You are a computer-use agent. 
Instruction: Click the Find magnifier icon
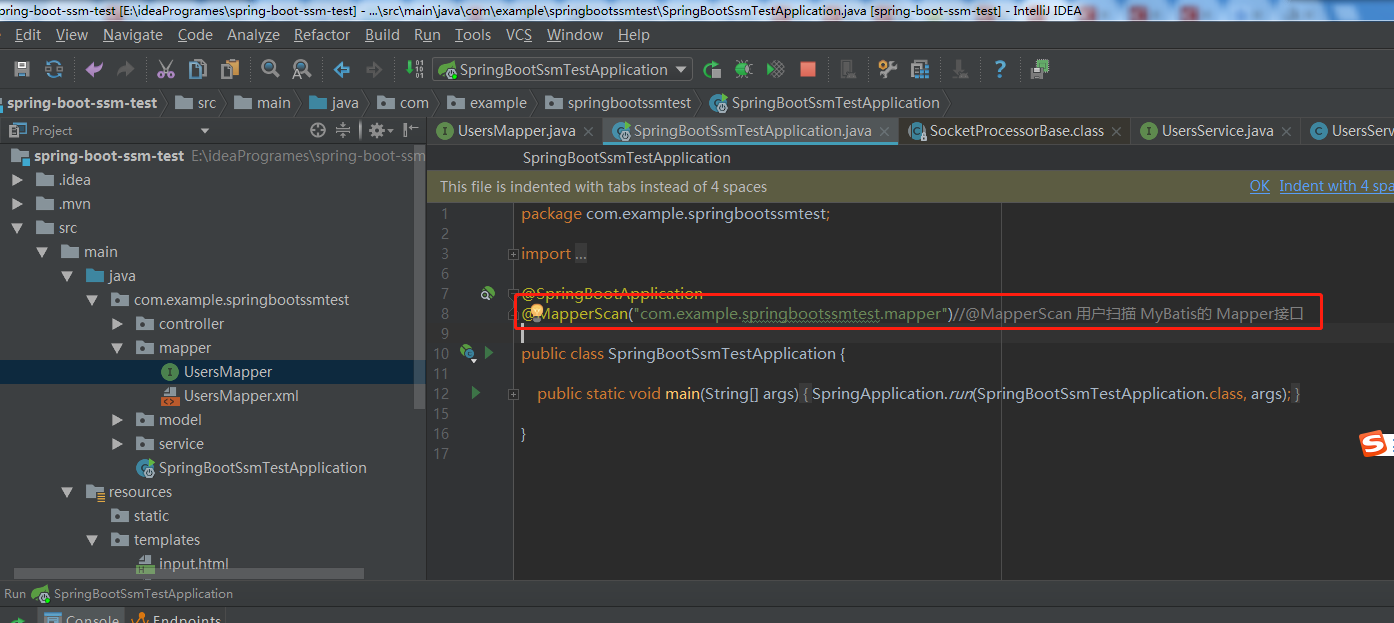(x=270, y=69)
